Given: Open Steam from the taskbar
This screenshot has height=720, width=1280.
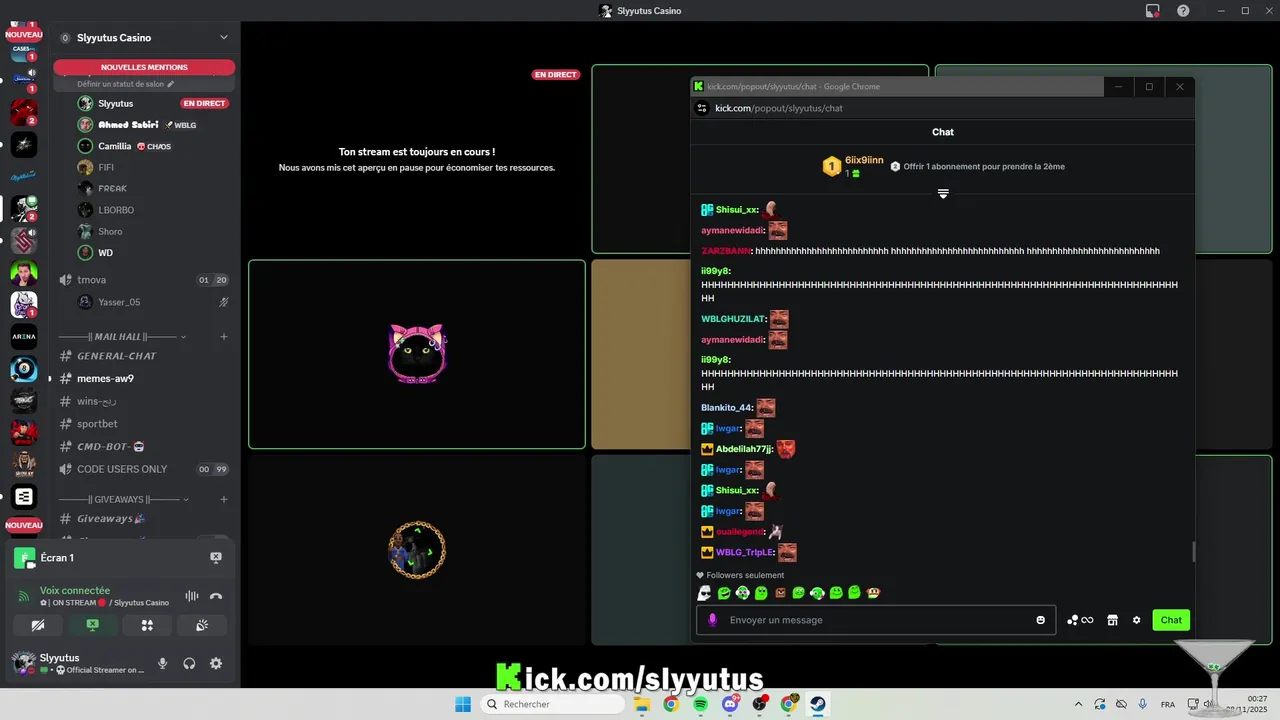Looking at the screenshot, I should pyautogui.click(x=818, y=704).
